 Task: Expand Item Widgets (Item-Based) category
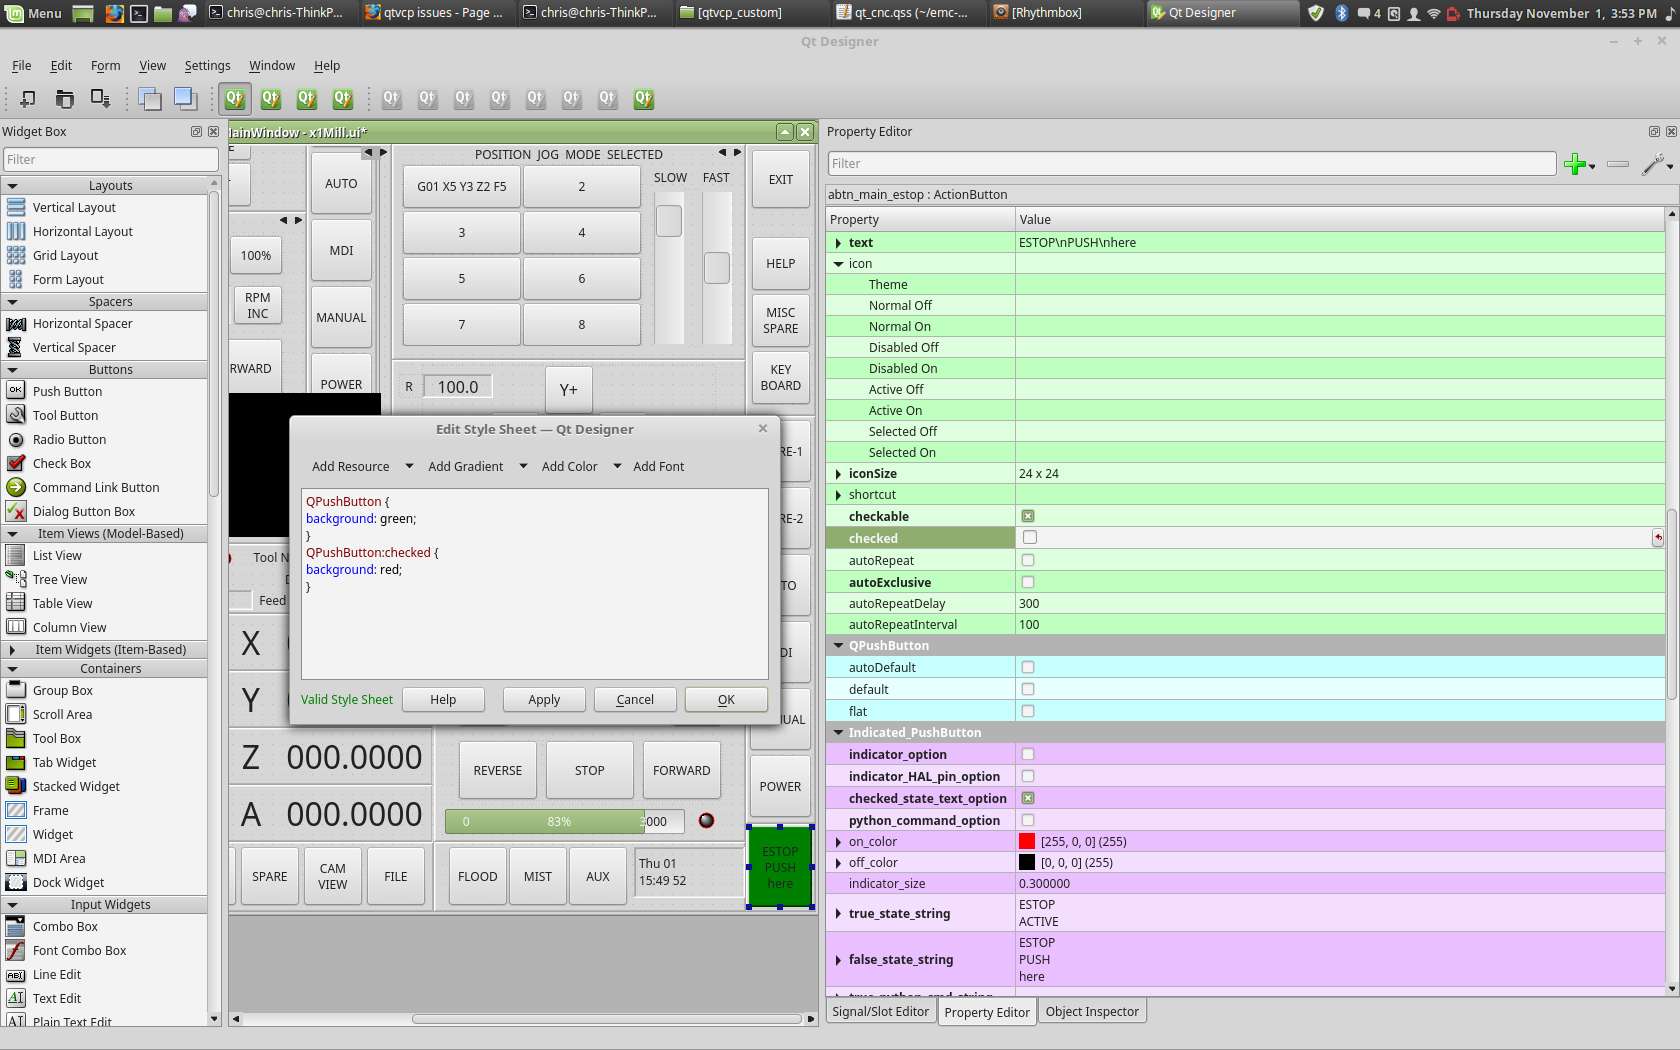(x=12, y=650)
